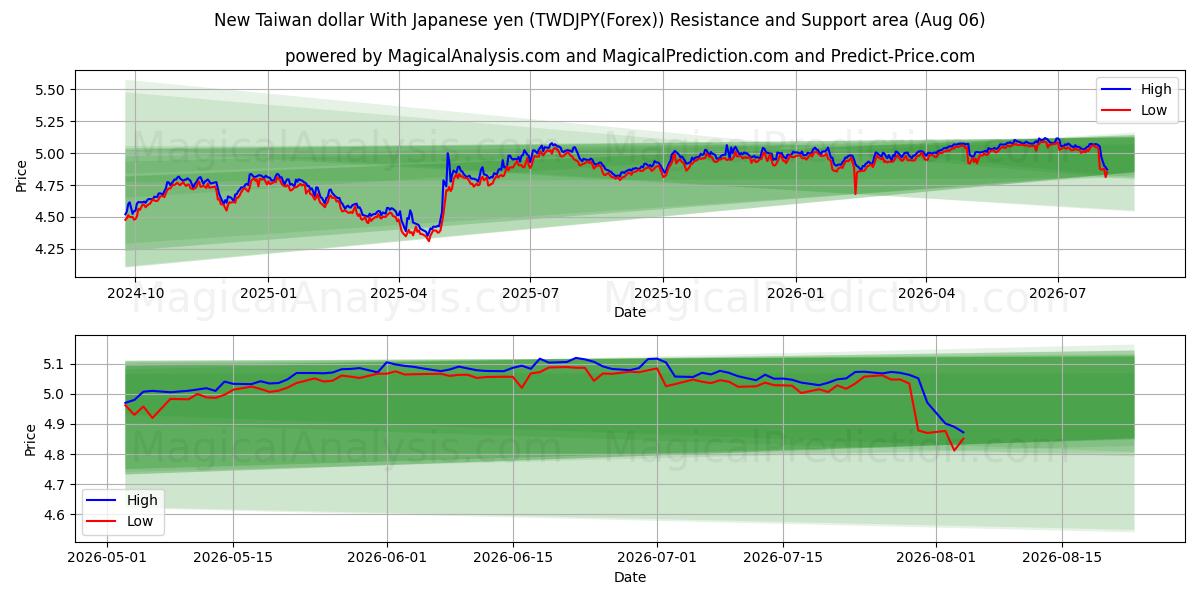Image resolution: width=1200 pixels, height=600 pixels.
Task: Click the 'Date' axis label under bottom chart
Action: coord(630,577)
